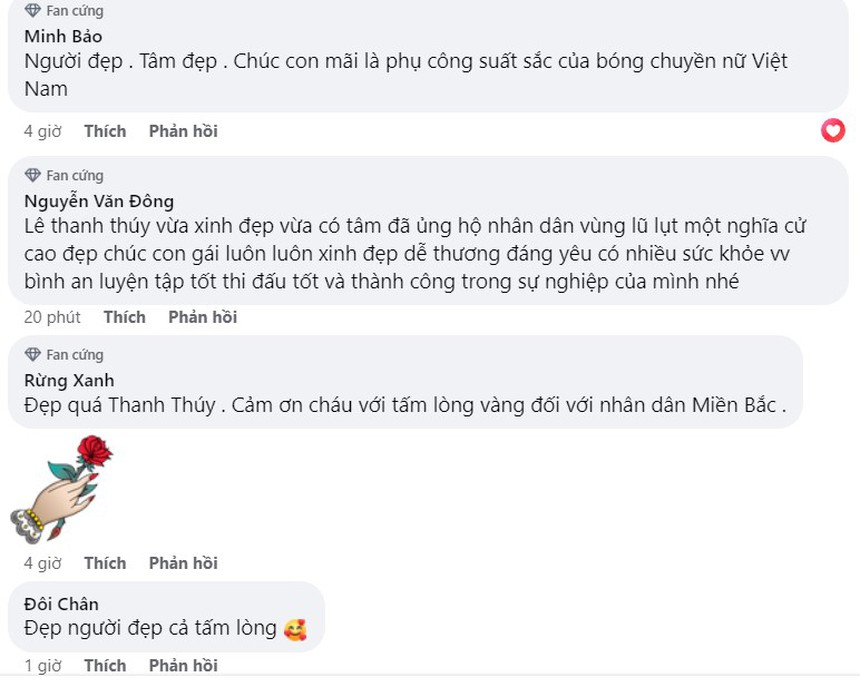This screenshot has width=860, height=687.
Task: Click Thích under Rừng Xanh's sticker
Action: [x=105, y=563]
